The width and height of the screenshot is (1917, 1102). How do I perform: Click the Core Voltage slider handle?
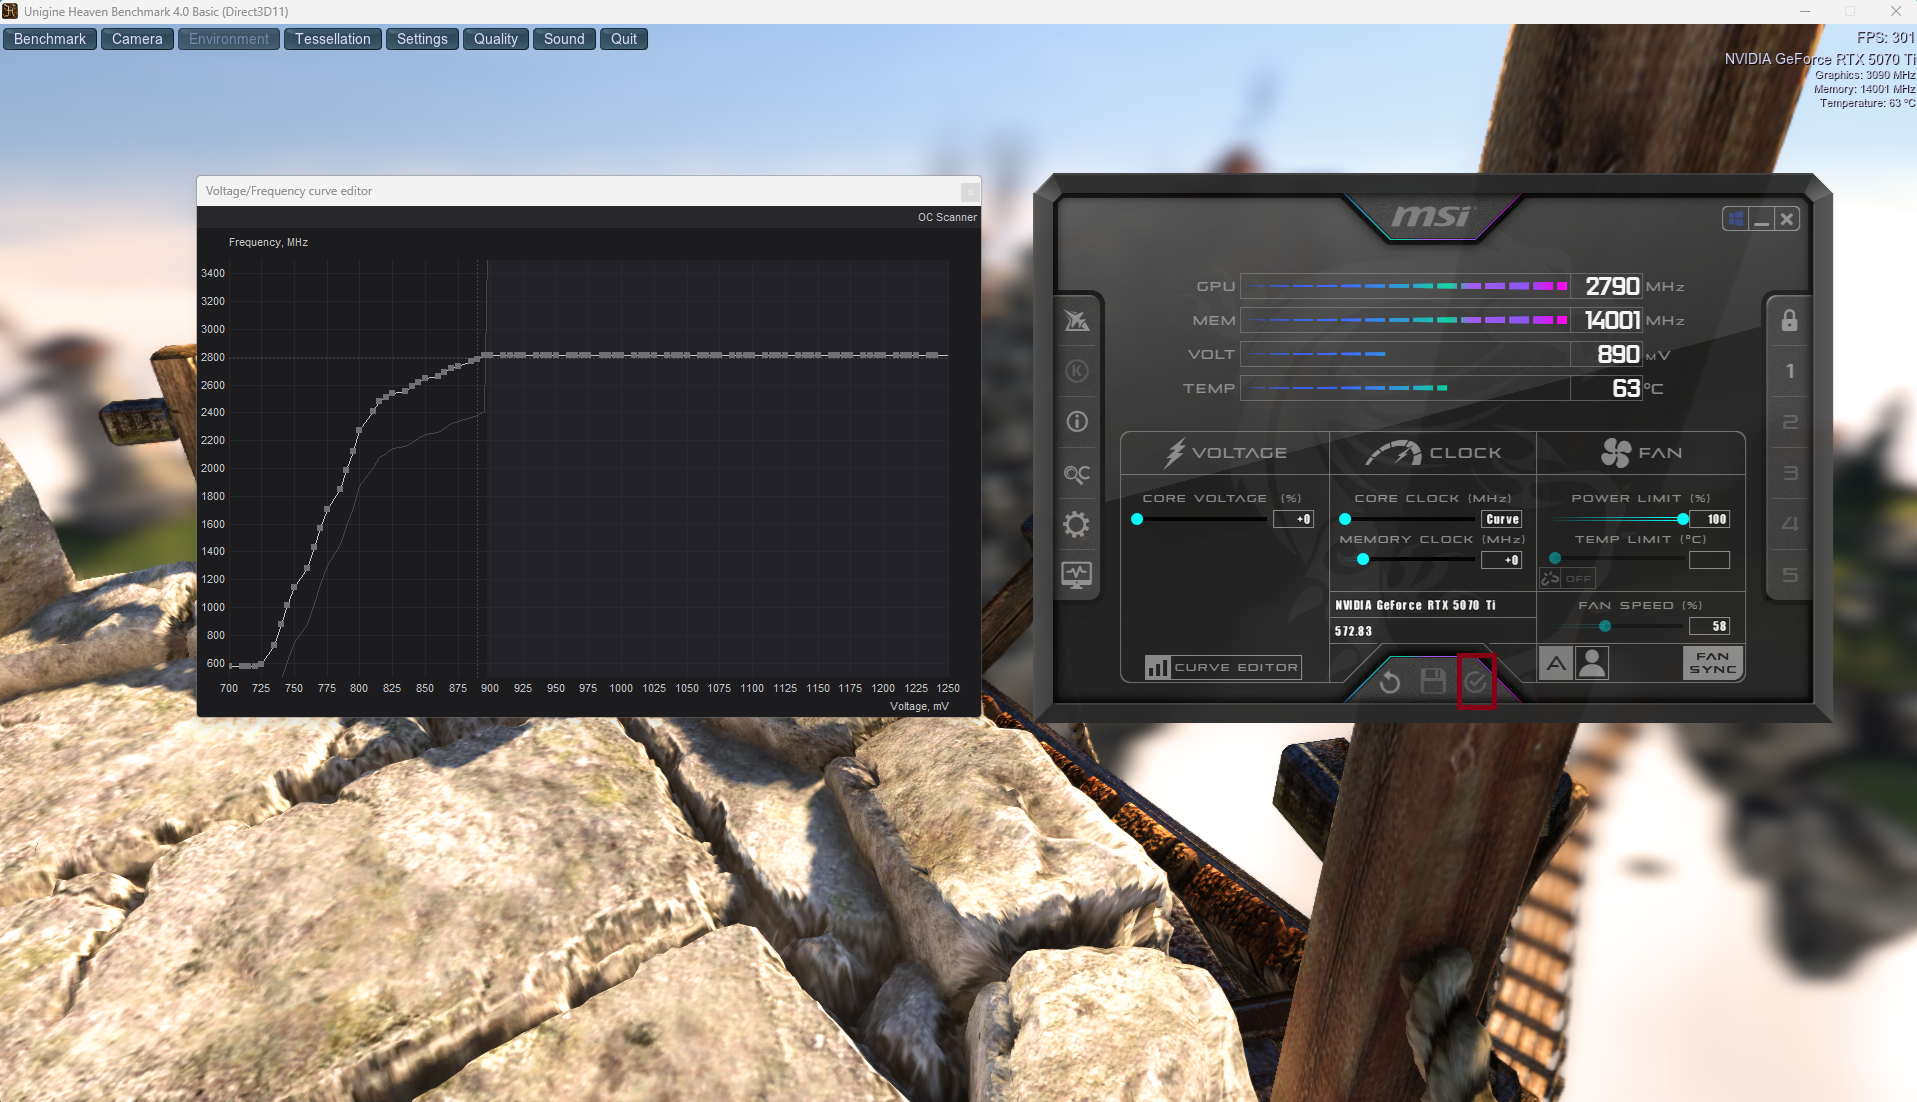click(1137, 519)
